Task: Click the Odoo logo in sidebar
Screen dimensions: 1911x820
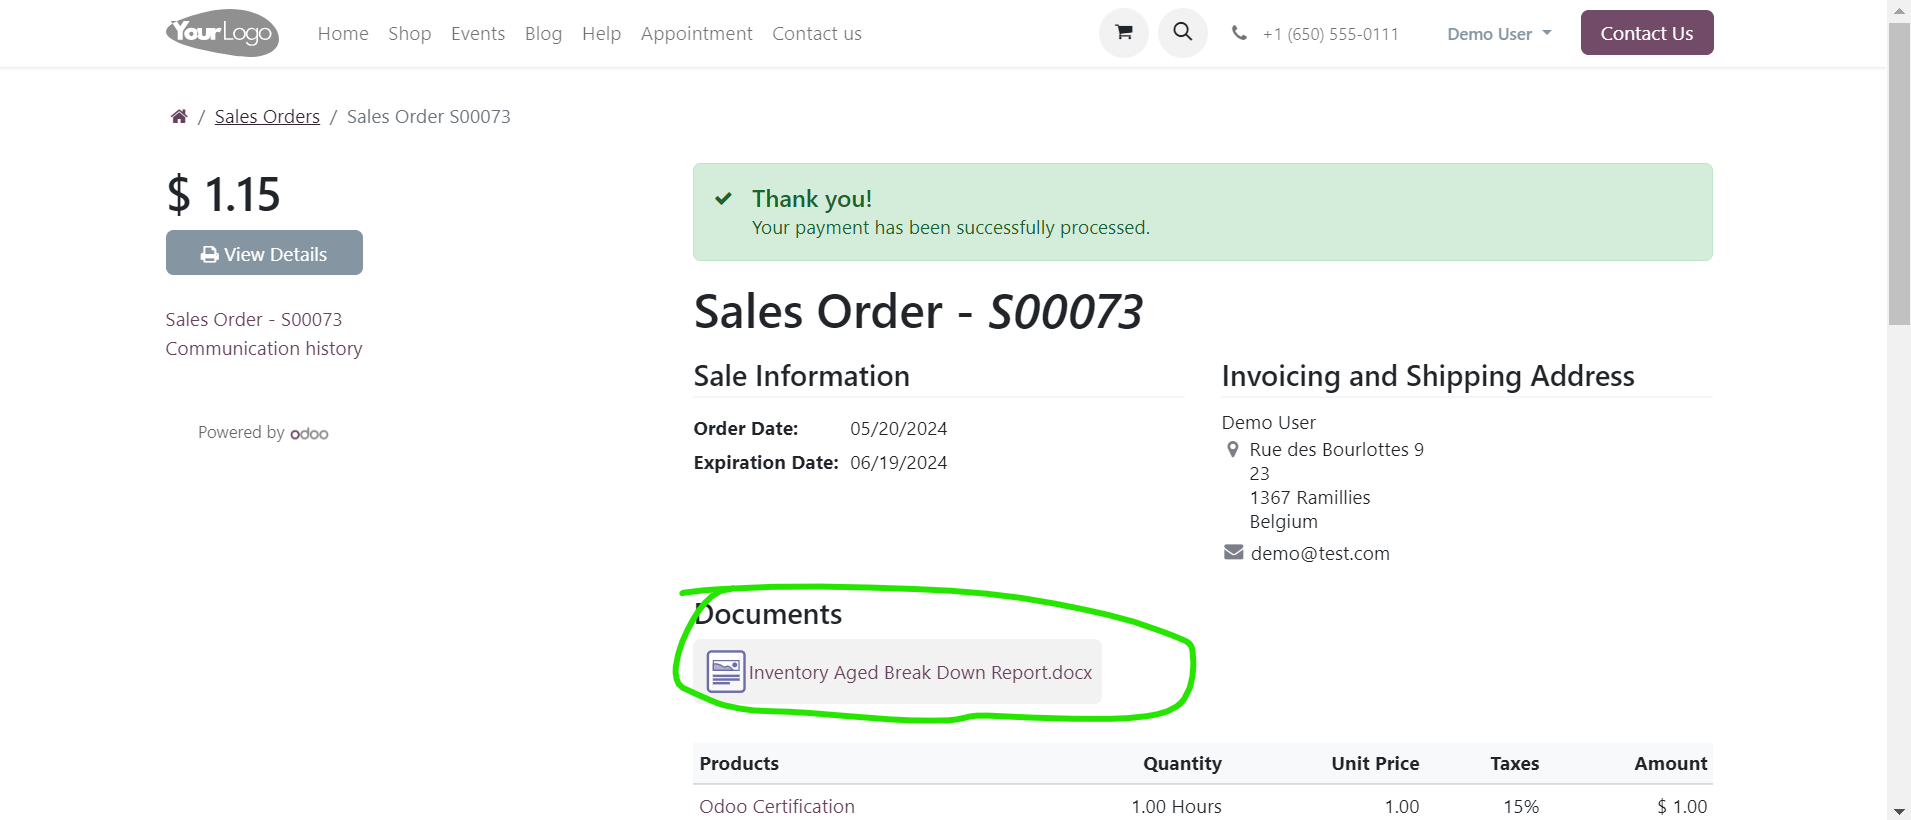Action: (x=309, y=434)
